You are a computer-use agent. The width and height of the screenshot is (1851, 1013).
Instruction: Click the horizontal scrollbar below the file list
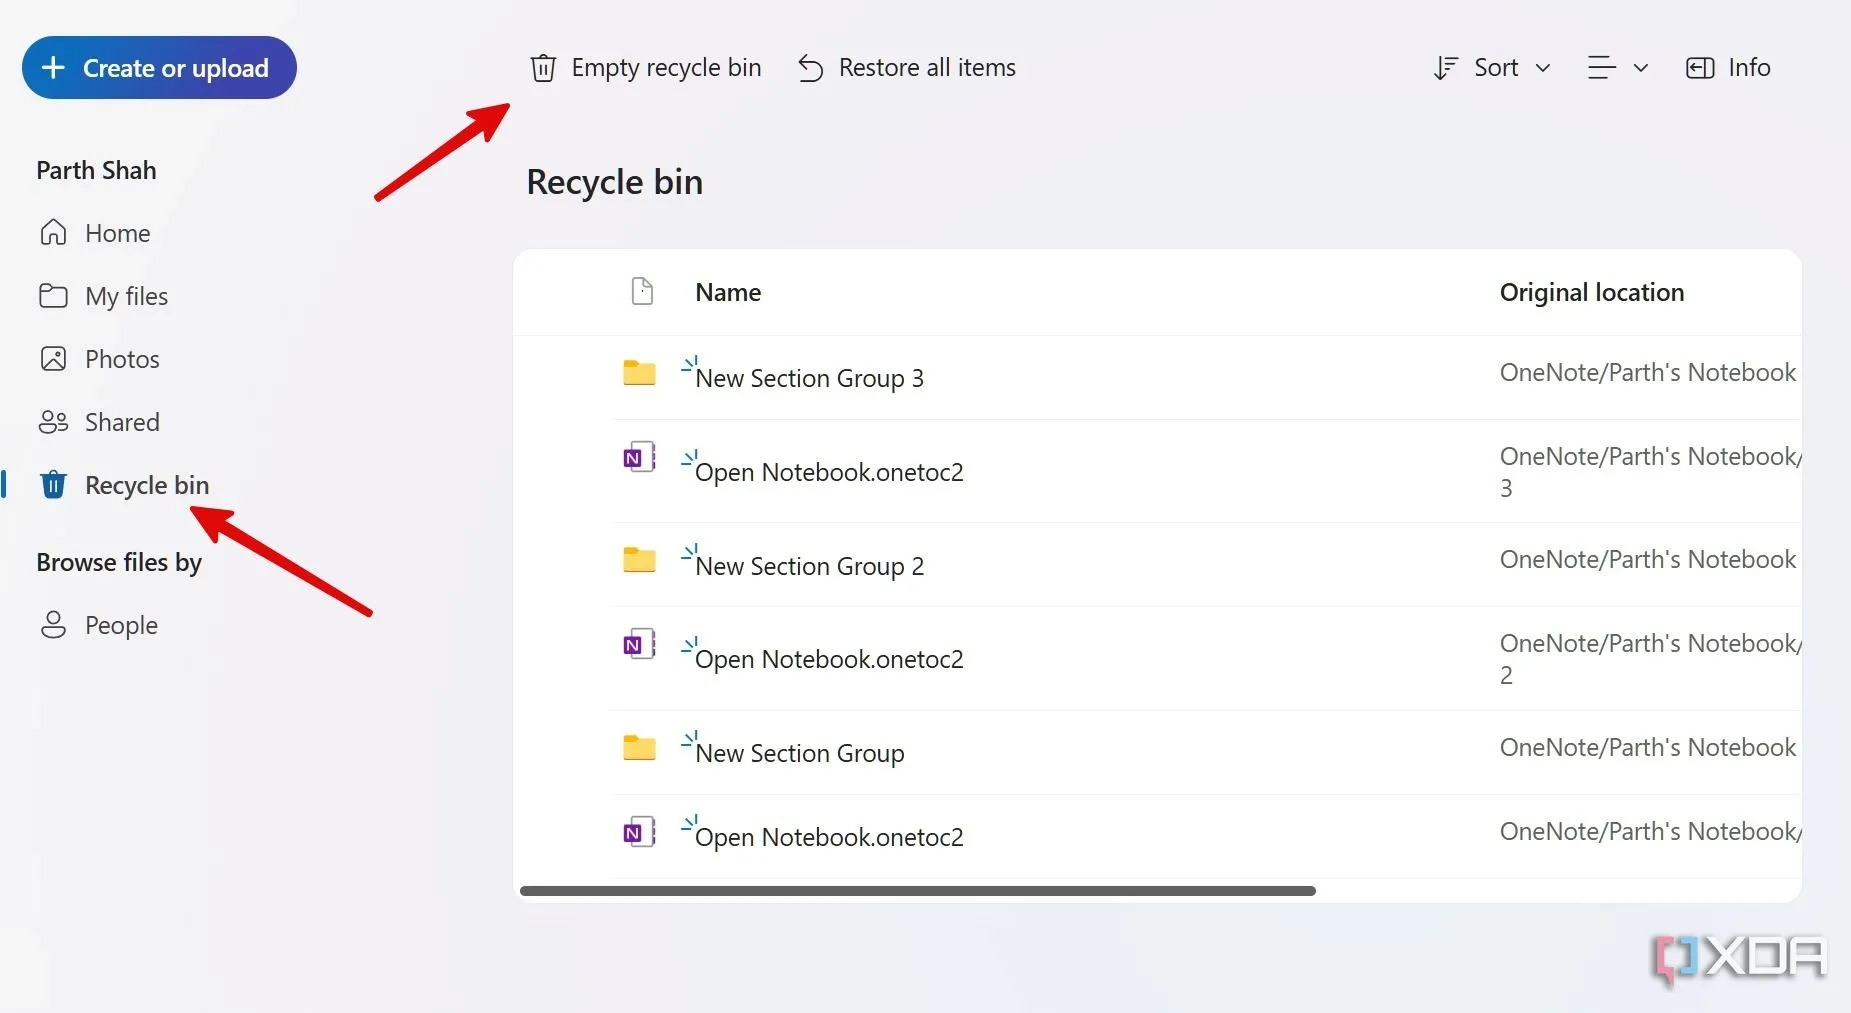(x=918, y=890)
